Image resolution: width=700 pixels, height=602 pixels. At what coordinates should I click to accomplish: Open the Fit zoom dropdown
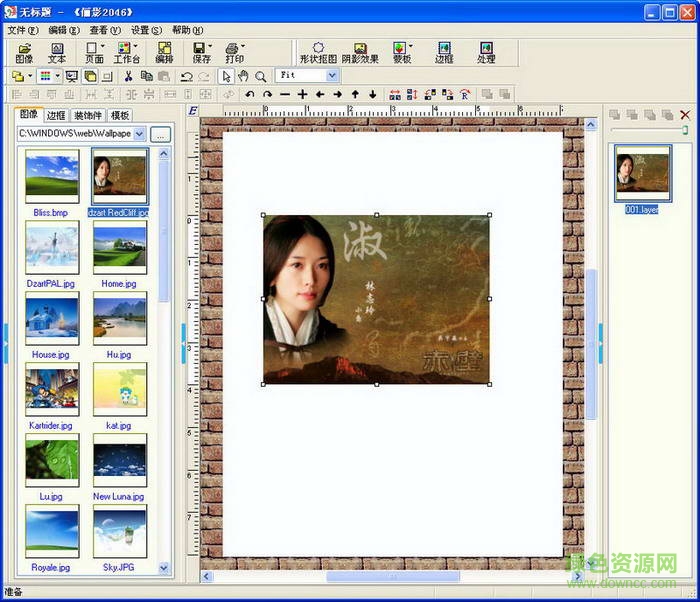(x=332, y=76)
